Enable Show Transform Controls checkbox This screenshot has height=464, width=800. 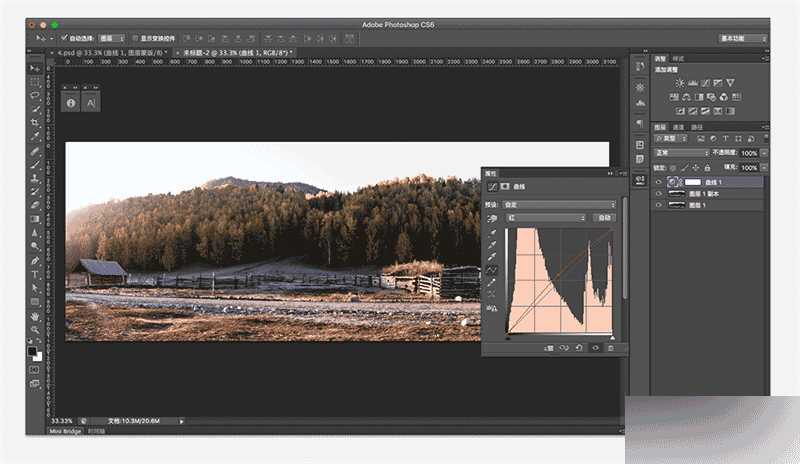pyautogui.click(x=137, y=38)
